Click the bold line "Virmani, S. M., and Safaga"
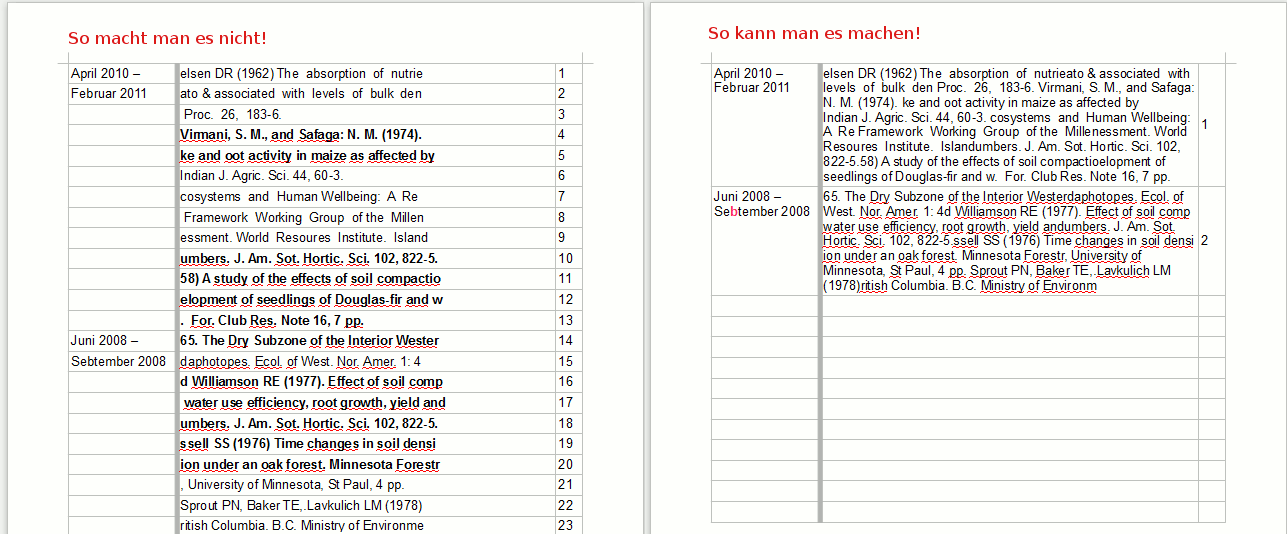Image resolution: width=1287 pixels, height=534 pixels. point(300,135)
